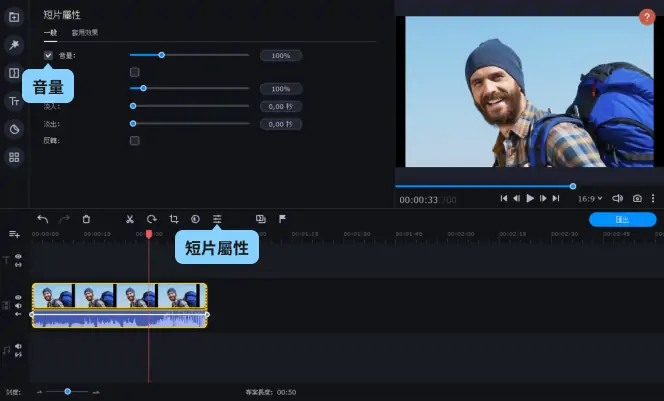Click the preview playback progress bar
This screenshot has height=401, width=664.
(527, 186)
